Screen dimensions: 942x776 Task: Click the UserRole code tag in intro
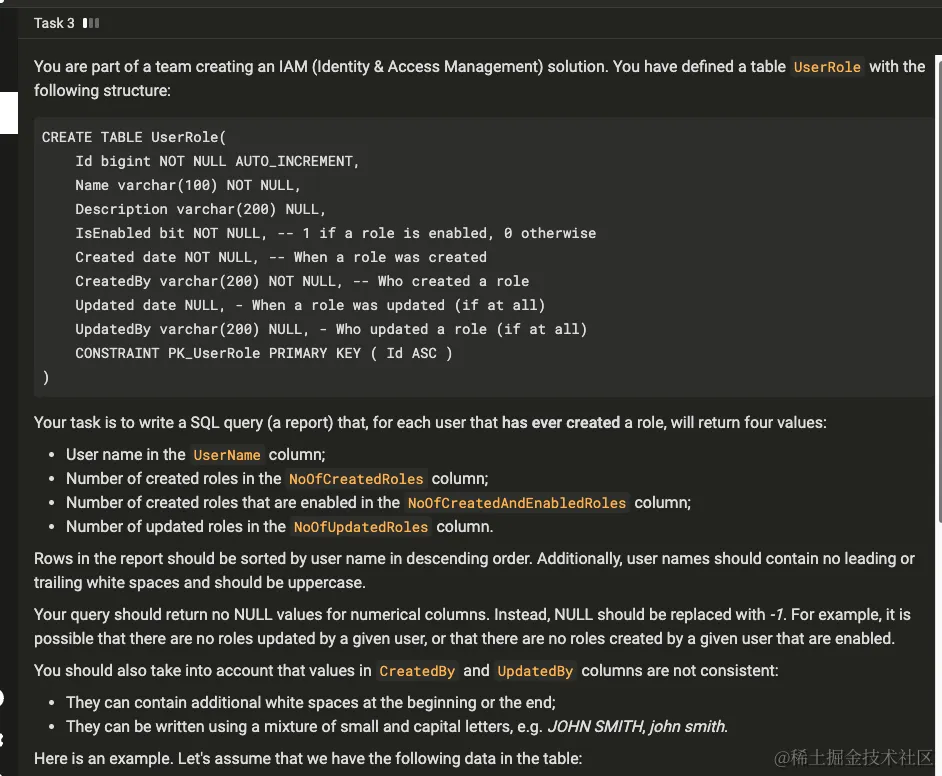[827, 67]
